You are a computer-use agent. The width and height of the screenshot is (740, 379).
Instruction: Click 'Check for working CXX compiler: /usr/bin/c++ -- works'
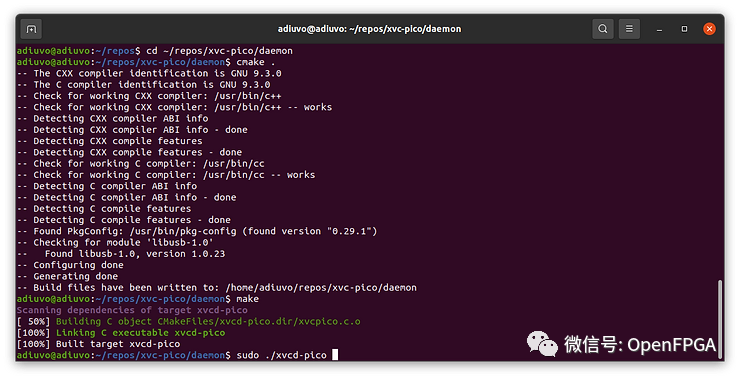(175, 107)
